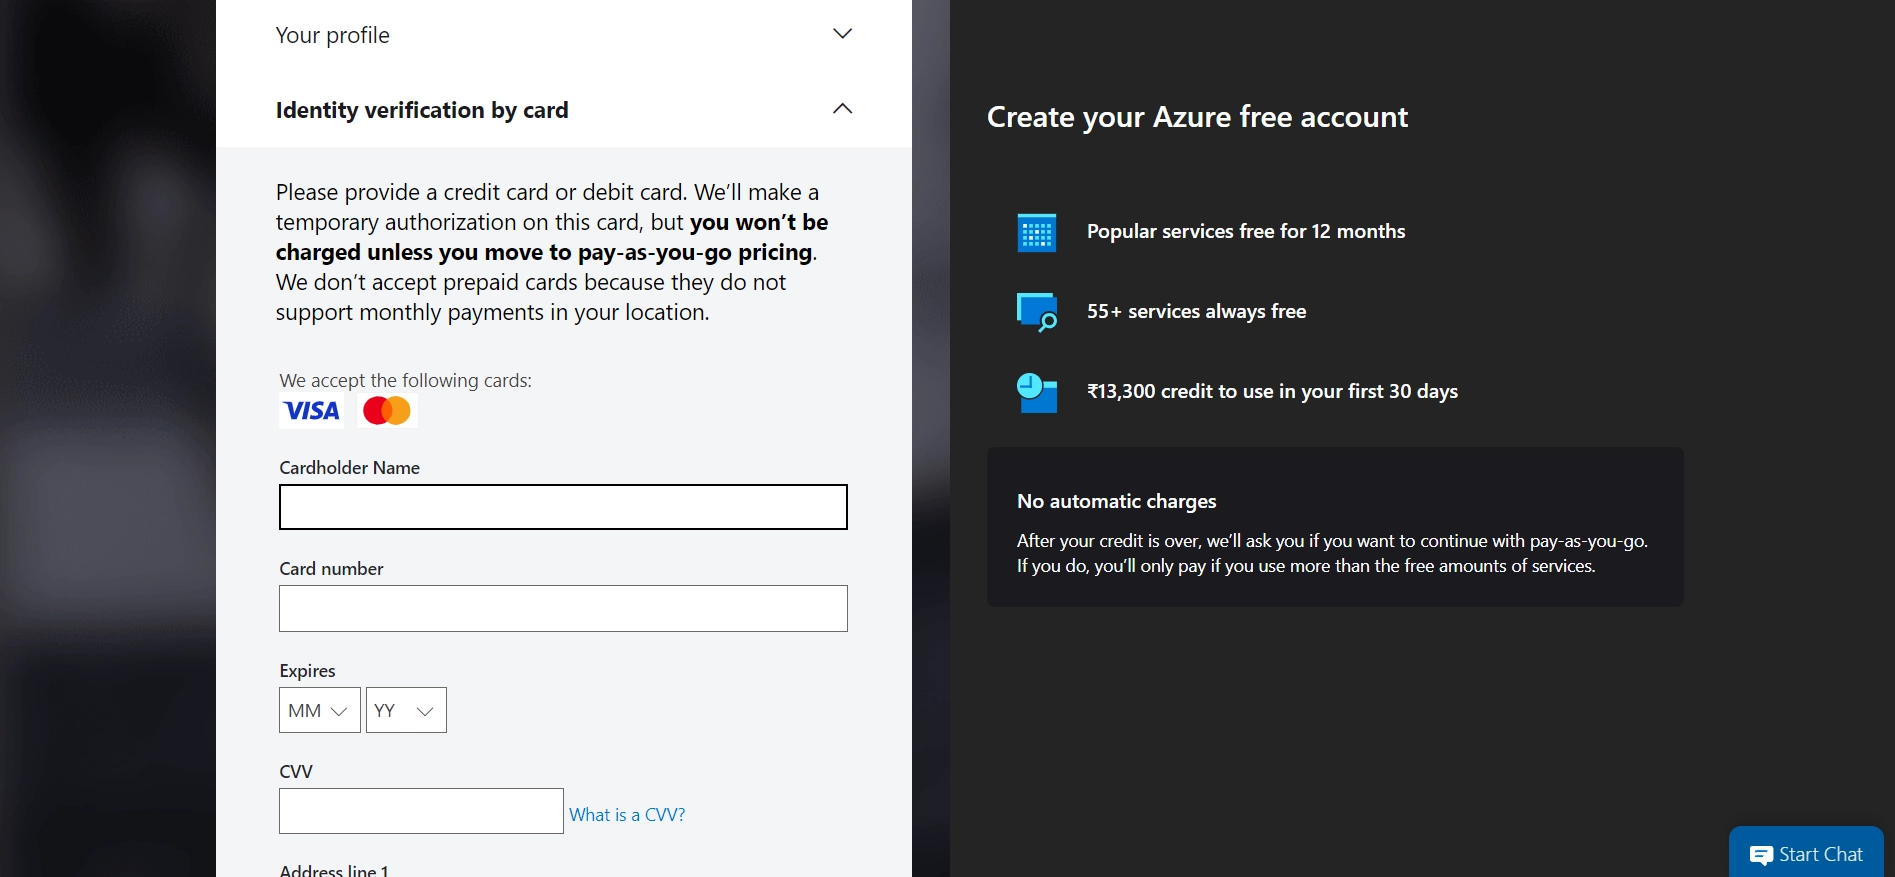This screenshot has height=877, width=1895.
Task: Click the 55+ services always free icon
Action: pos(1037,312)
